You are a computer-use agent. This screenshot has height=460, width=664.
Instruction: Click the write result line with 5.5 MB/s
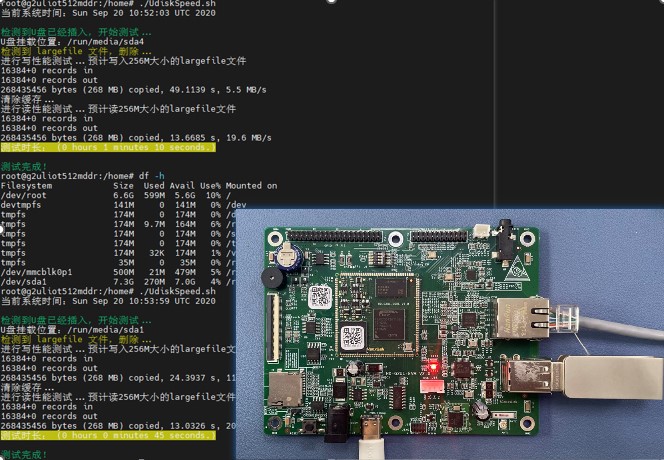coord(134,90)
